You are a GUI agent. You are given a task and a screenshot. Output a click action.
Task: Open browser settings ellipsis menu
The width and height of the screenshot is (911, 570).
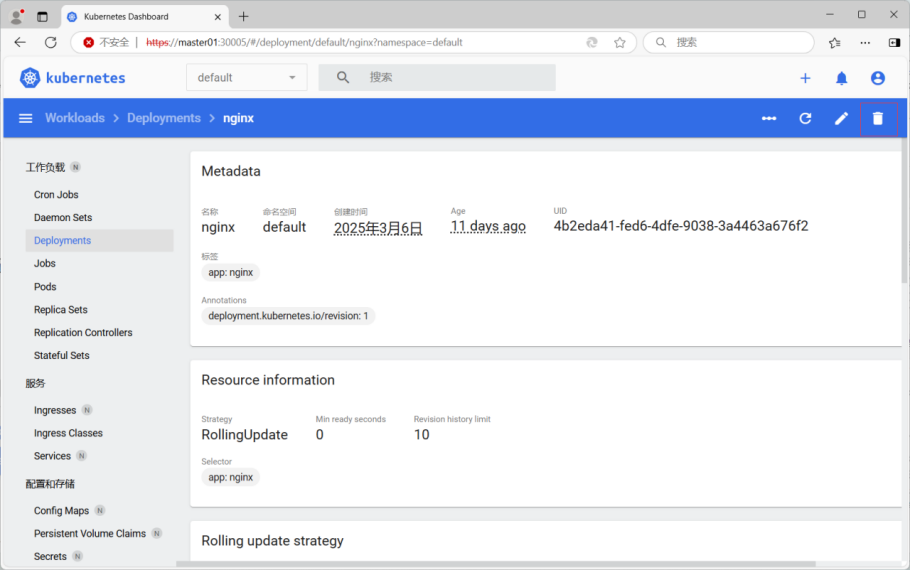click(865, 42)
